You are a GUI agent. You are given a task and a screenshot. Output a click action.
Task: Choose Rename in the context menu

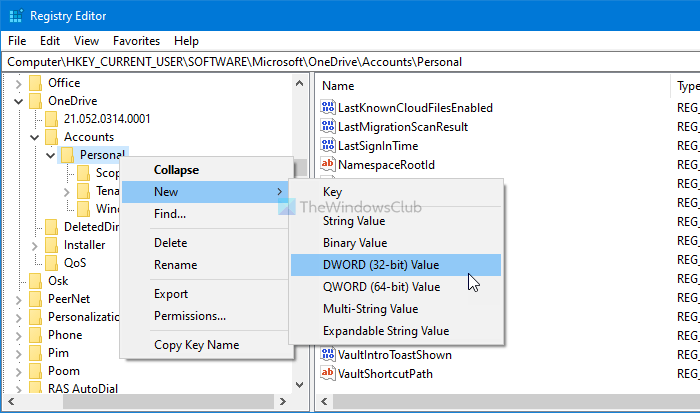point(207,265)
